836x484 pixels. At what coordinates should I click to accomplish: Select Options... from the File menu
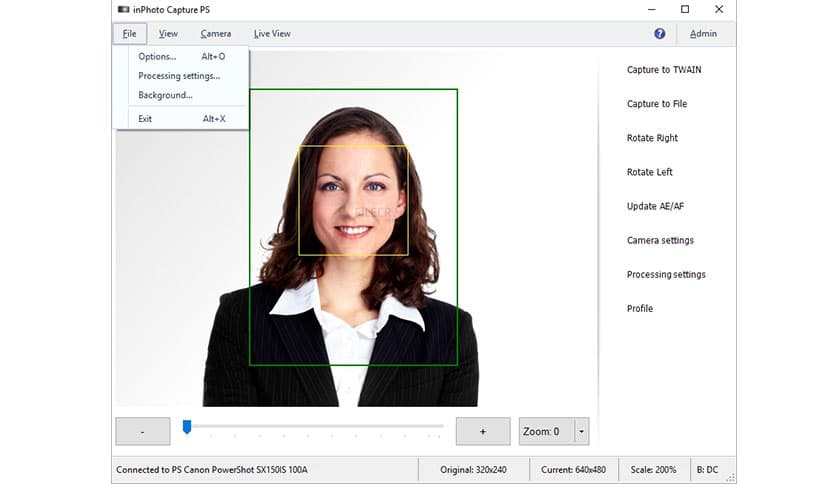[x=157, y=57]
